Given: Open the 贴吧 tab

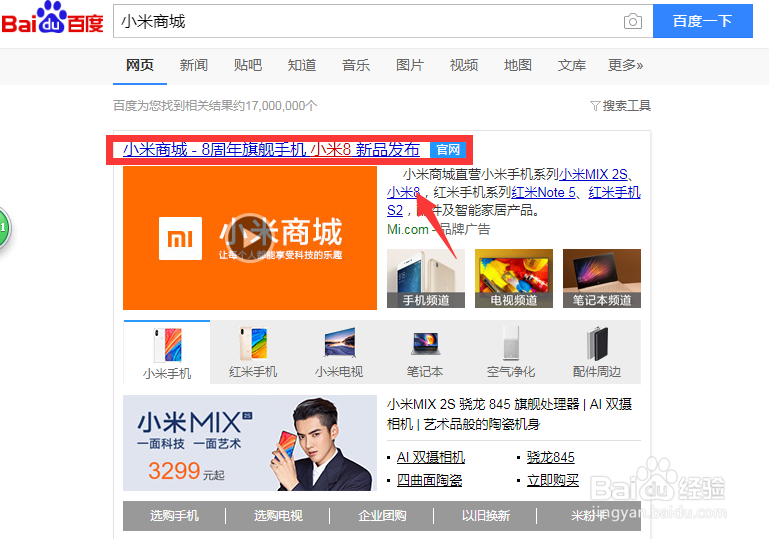Looking at the screenshot, I should [x=248, y=65].
